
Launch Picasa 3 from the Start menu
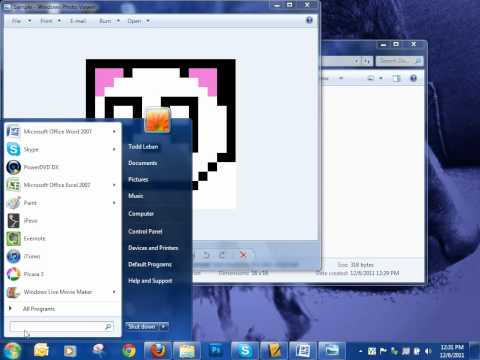tap(62, 274)
